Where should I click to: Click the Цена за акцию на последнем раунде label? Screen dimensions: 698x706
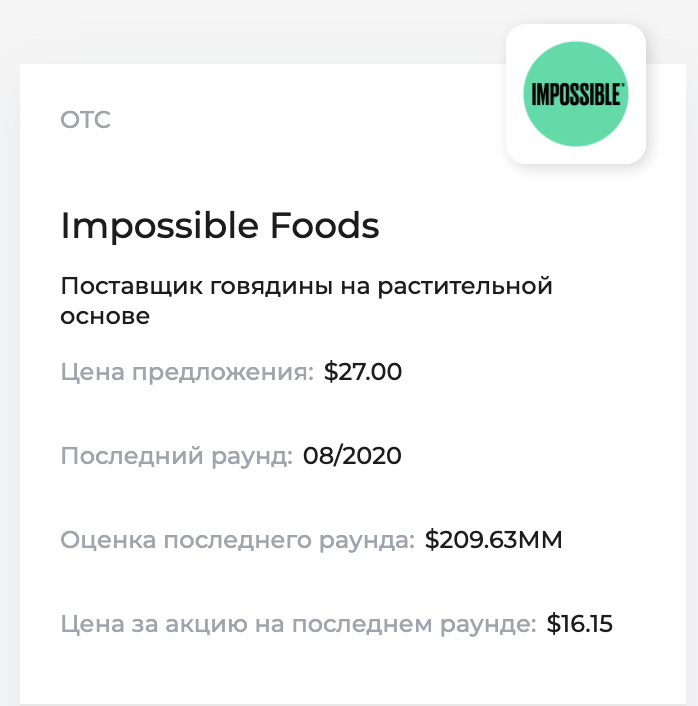[x=298, y=625]
